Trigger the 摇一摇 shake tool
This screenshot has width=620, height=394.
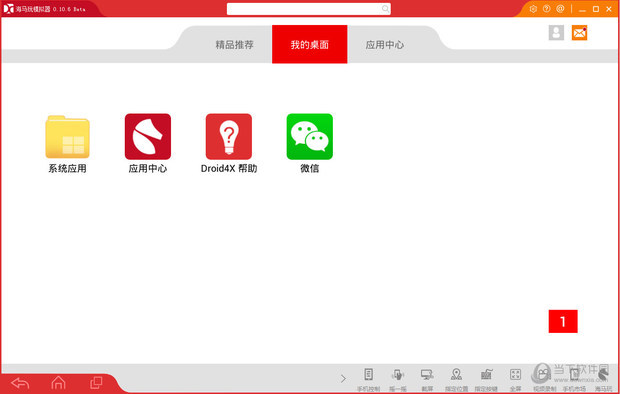[x=398, y=379]
